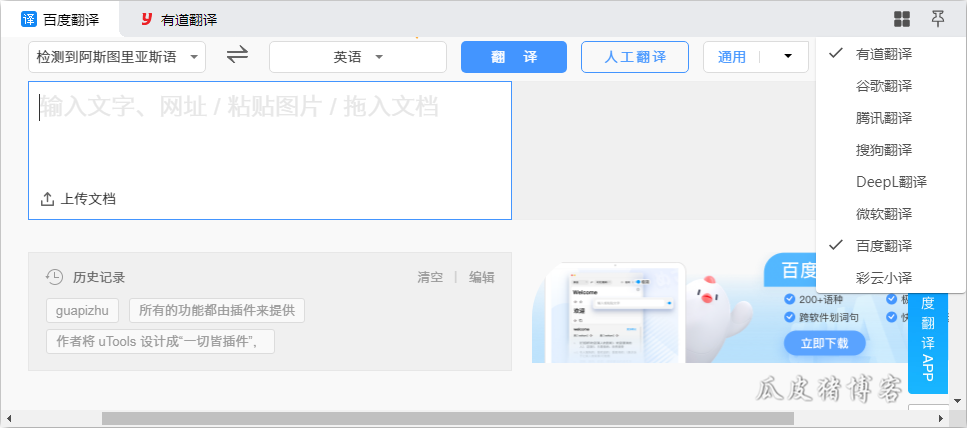This screenshot has width=967, height=428.
Task: Switch to the 有道翻译 tab
Action: point(179,20)
